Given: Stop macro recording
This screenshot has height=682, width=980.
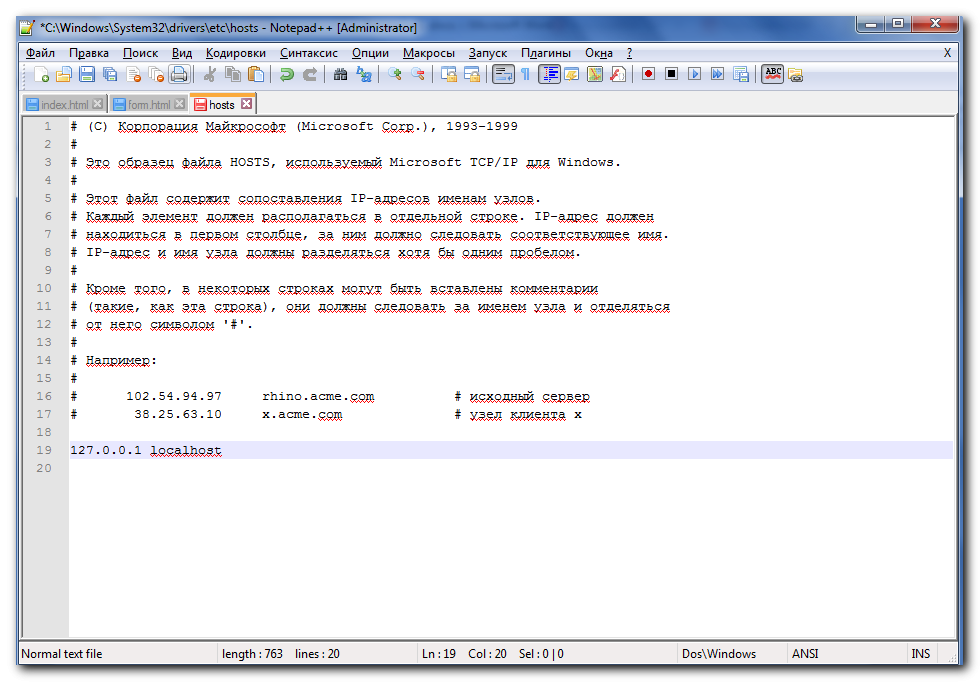Looking at the screenshot, I should tap(672, 74).
